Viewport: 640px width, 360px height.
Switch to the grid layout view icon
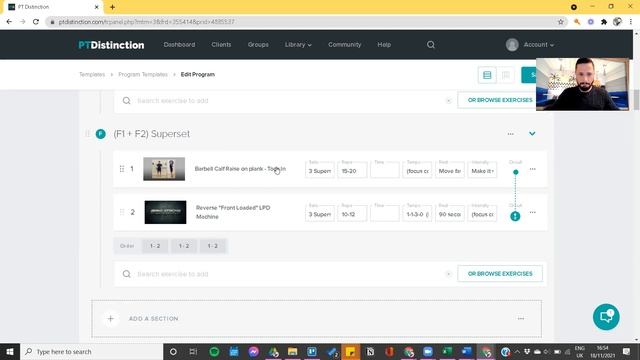click(506, 75)
